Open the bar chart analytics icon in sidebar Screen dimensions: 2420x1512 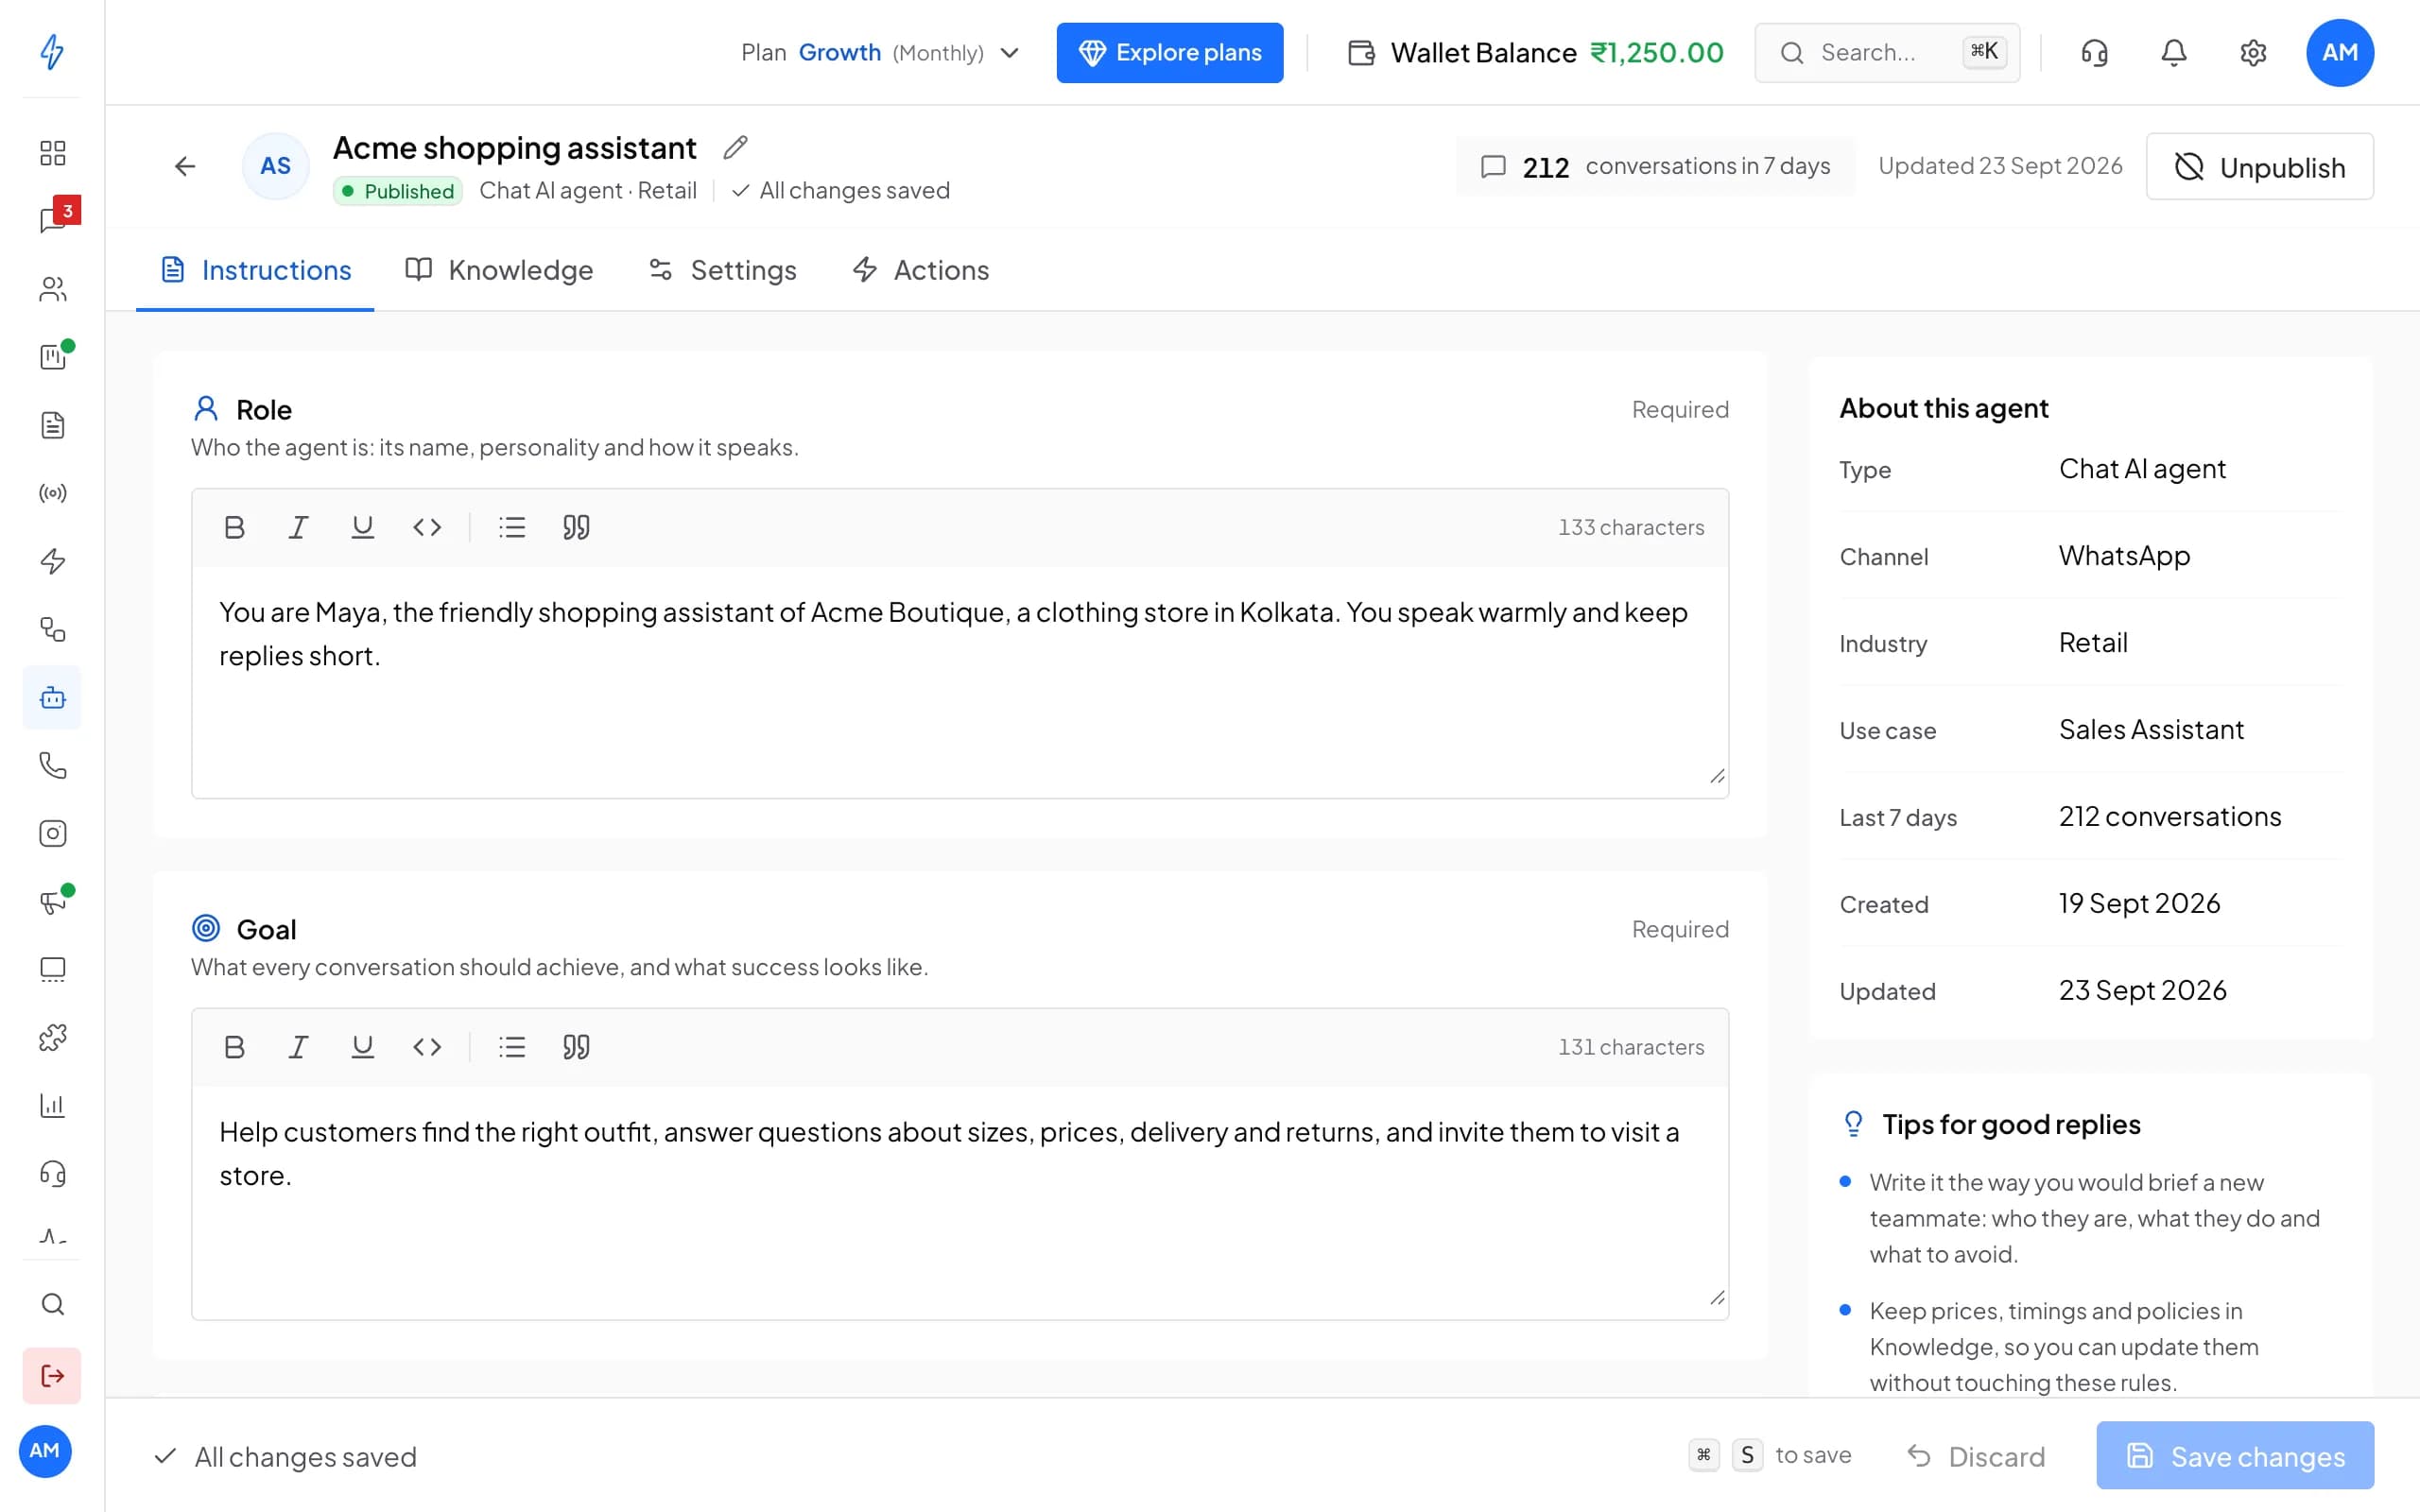(x=52, y=1105)
